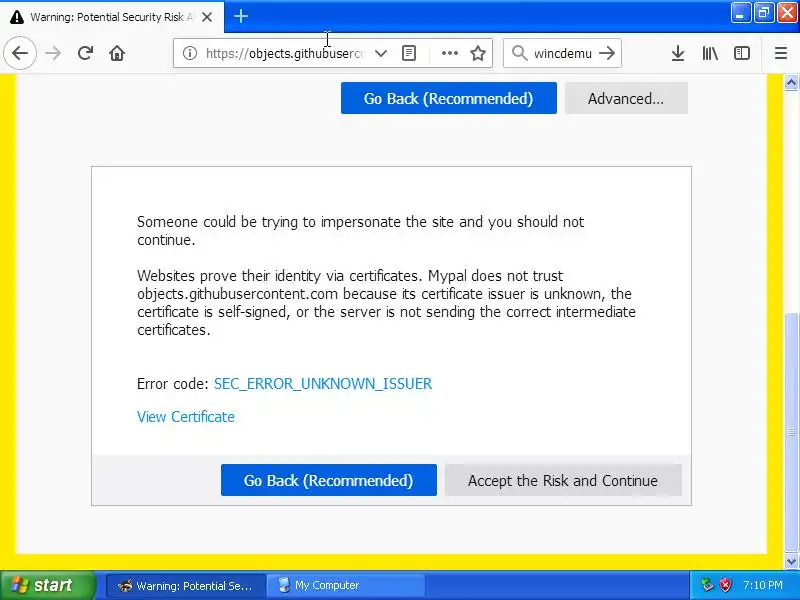
Task: Click the scrollbar down arrow
Action: tap(791, 562)
